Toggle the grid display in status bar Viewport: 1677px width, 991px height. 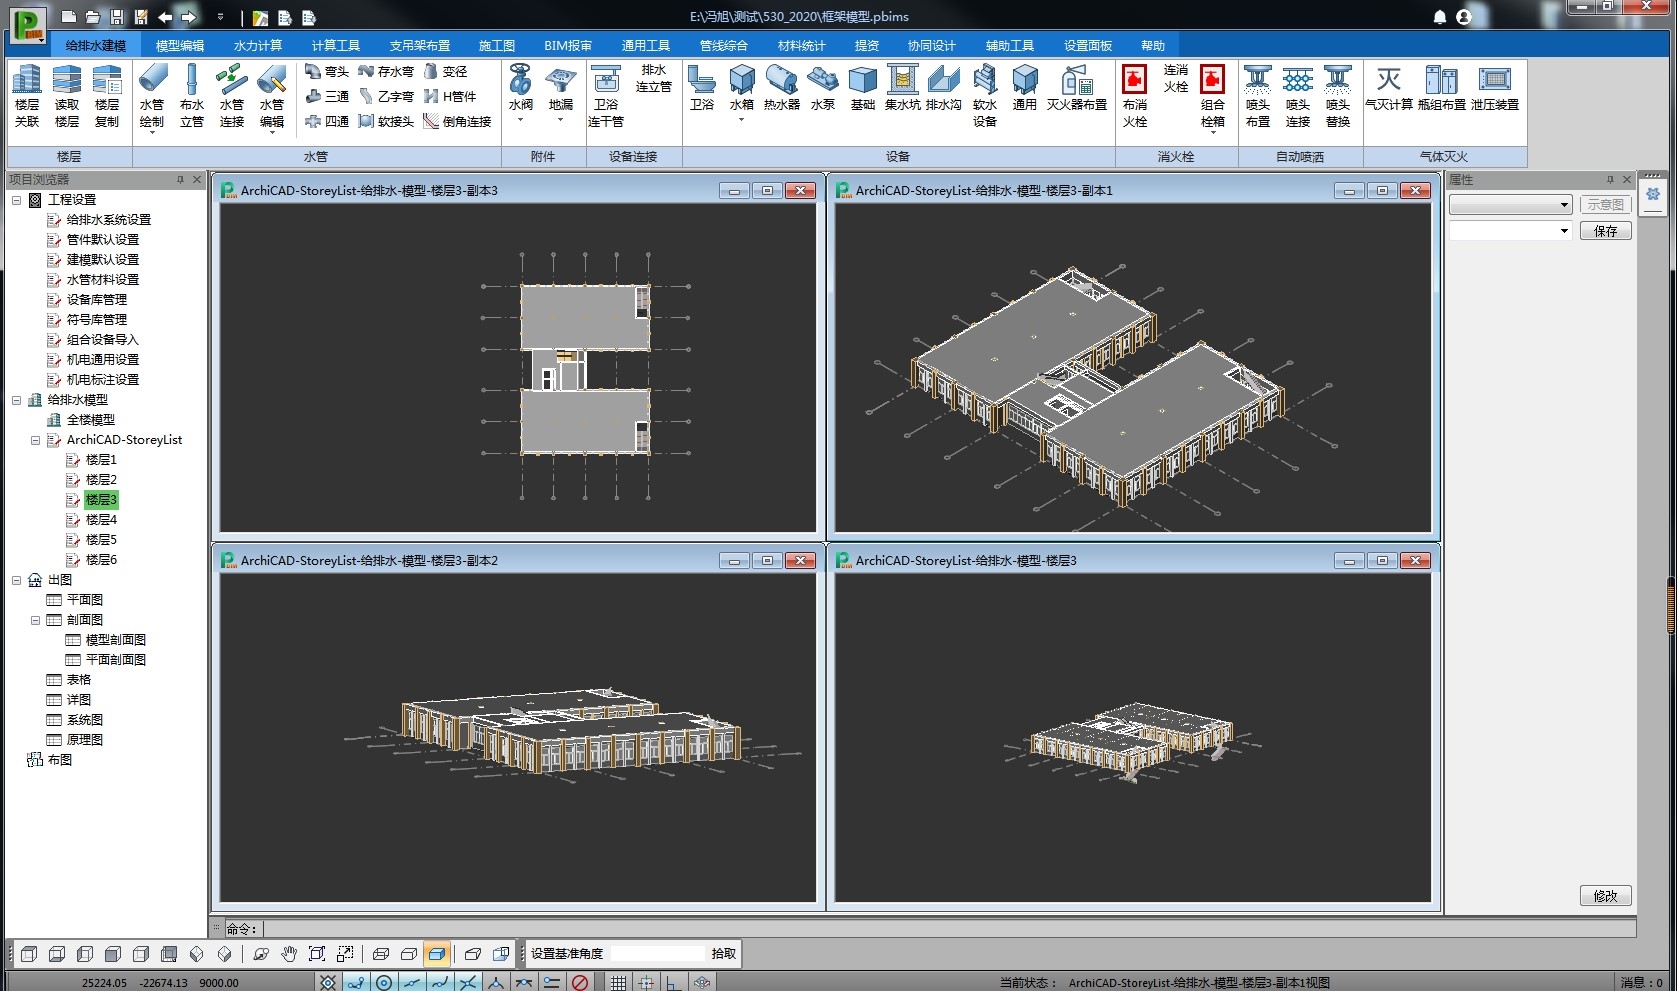pyautogui.click(x=619, y=983)
